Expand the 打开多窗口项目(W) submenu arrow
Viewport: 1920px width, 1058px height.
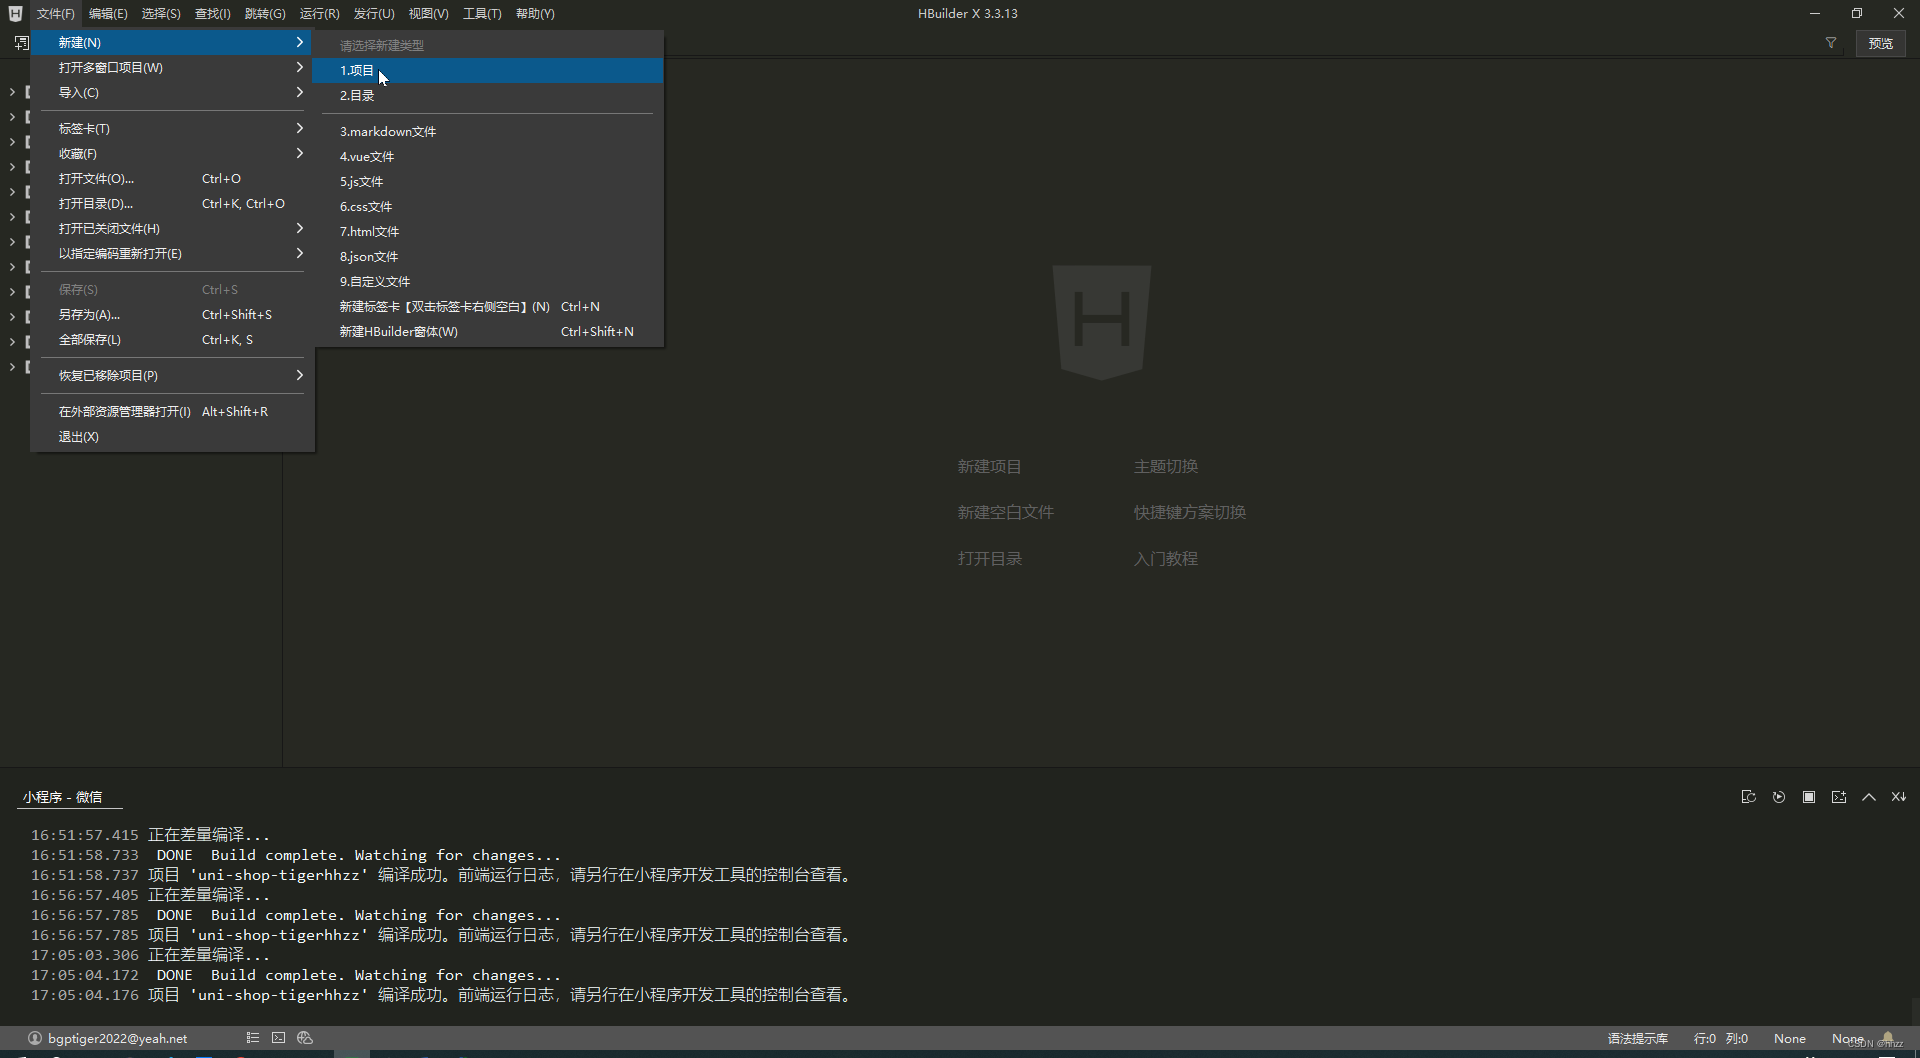(299, 67)
